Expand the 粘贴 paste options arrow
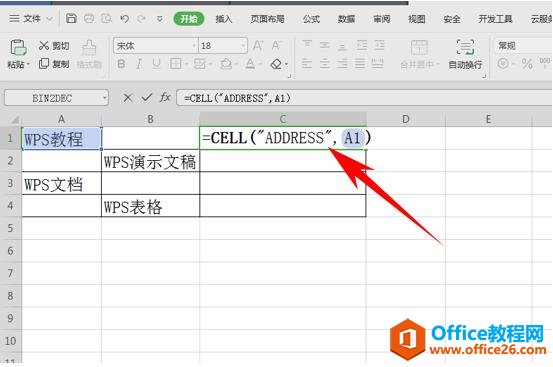 [x=28, y=65]
